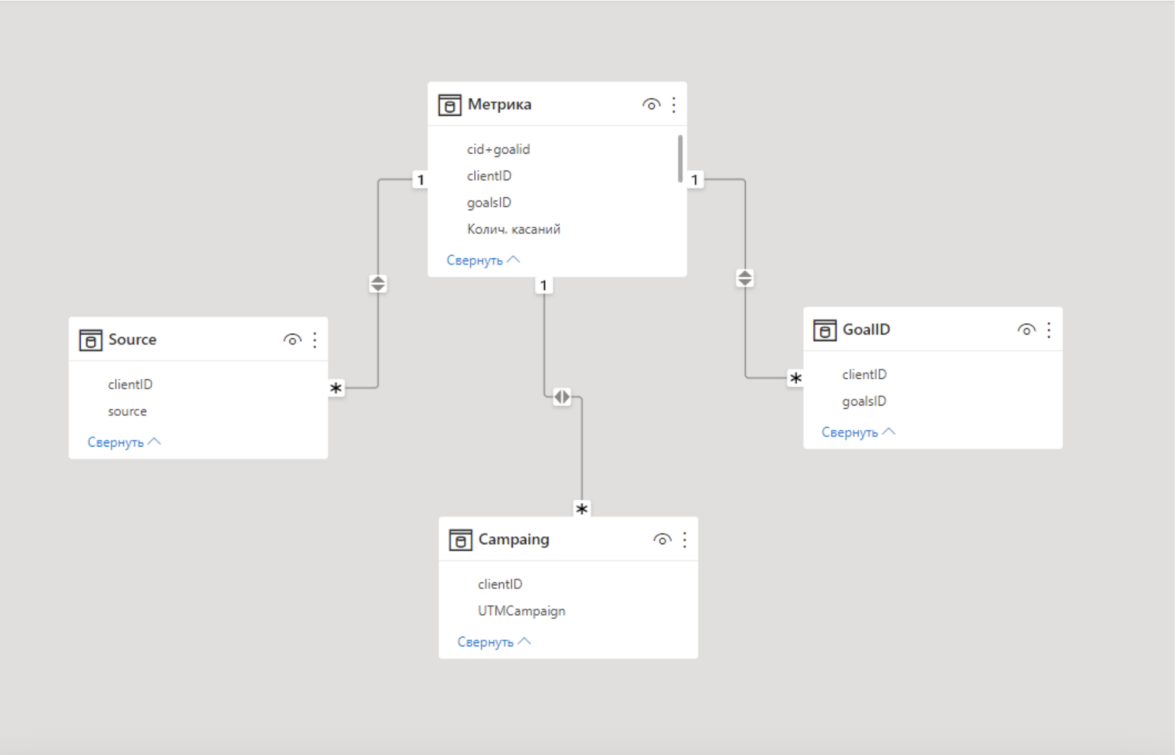Toggle visibility of Метрика table
Viewport: 1176px width, 755px height.
tap(651, 104)
